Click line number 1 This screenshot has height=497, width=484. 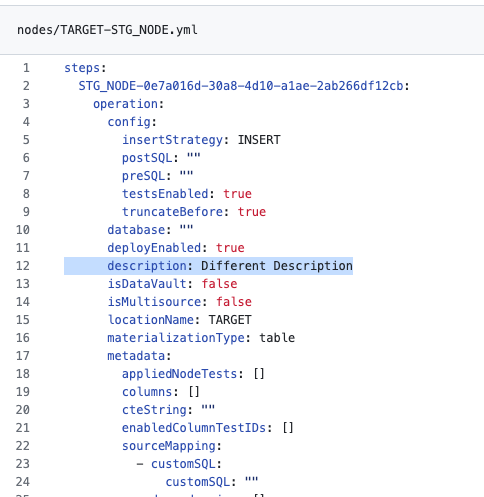coord(26,68)
